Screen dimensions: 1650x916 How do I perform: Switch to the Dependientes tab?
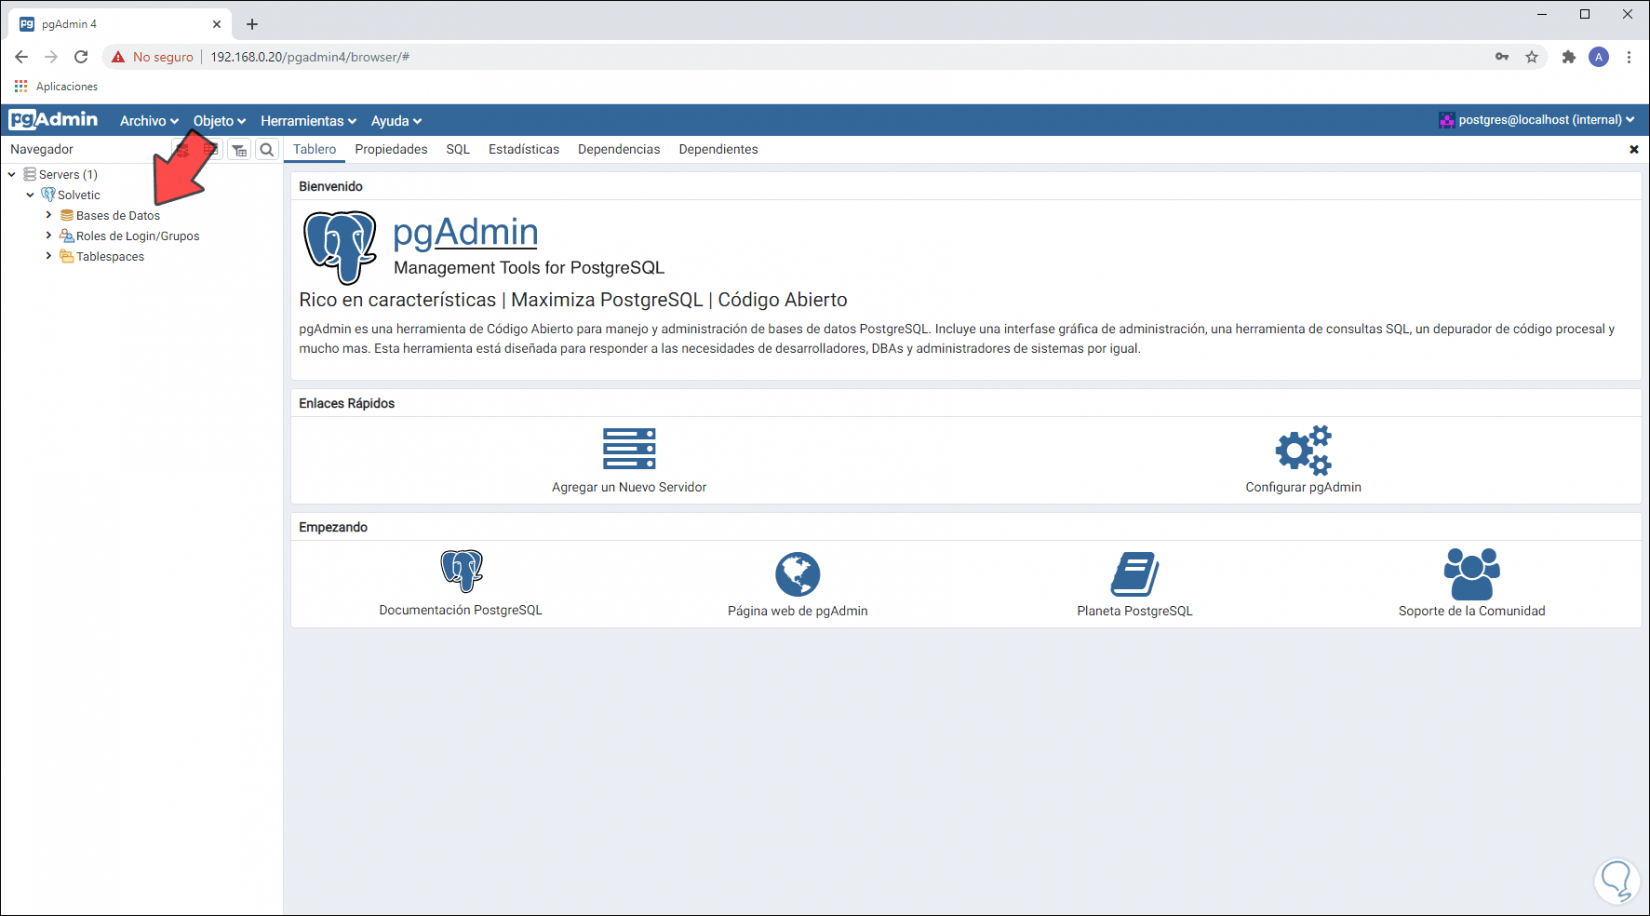click(718, 150)
